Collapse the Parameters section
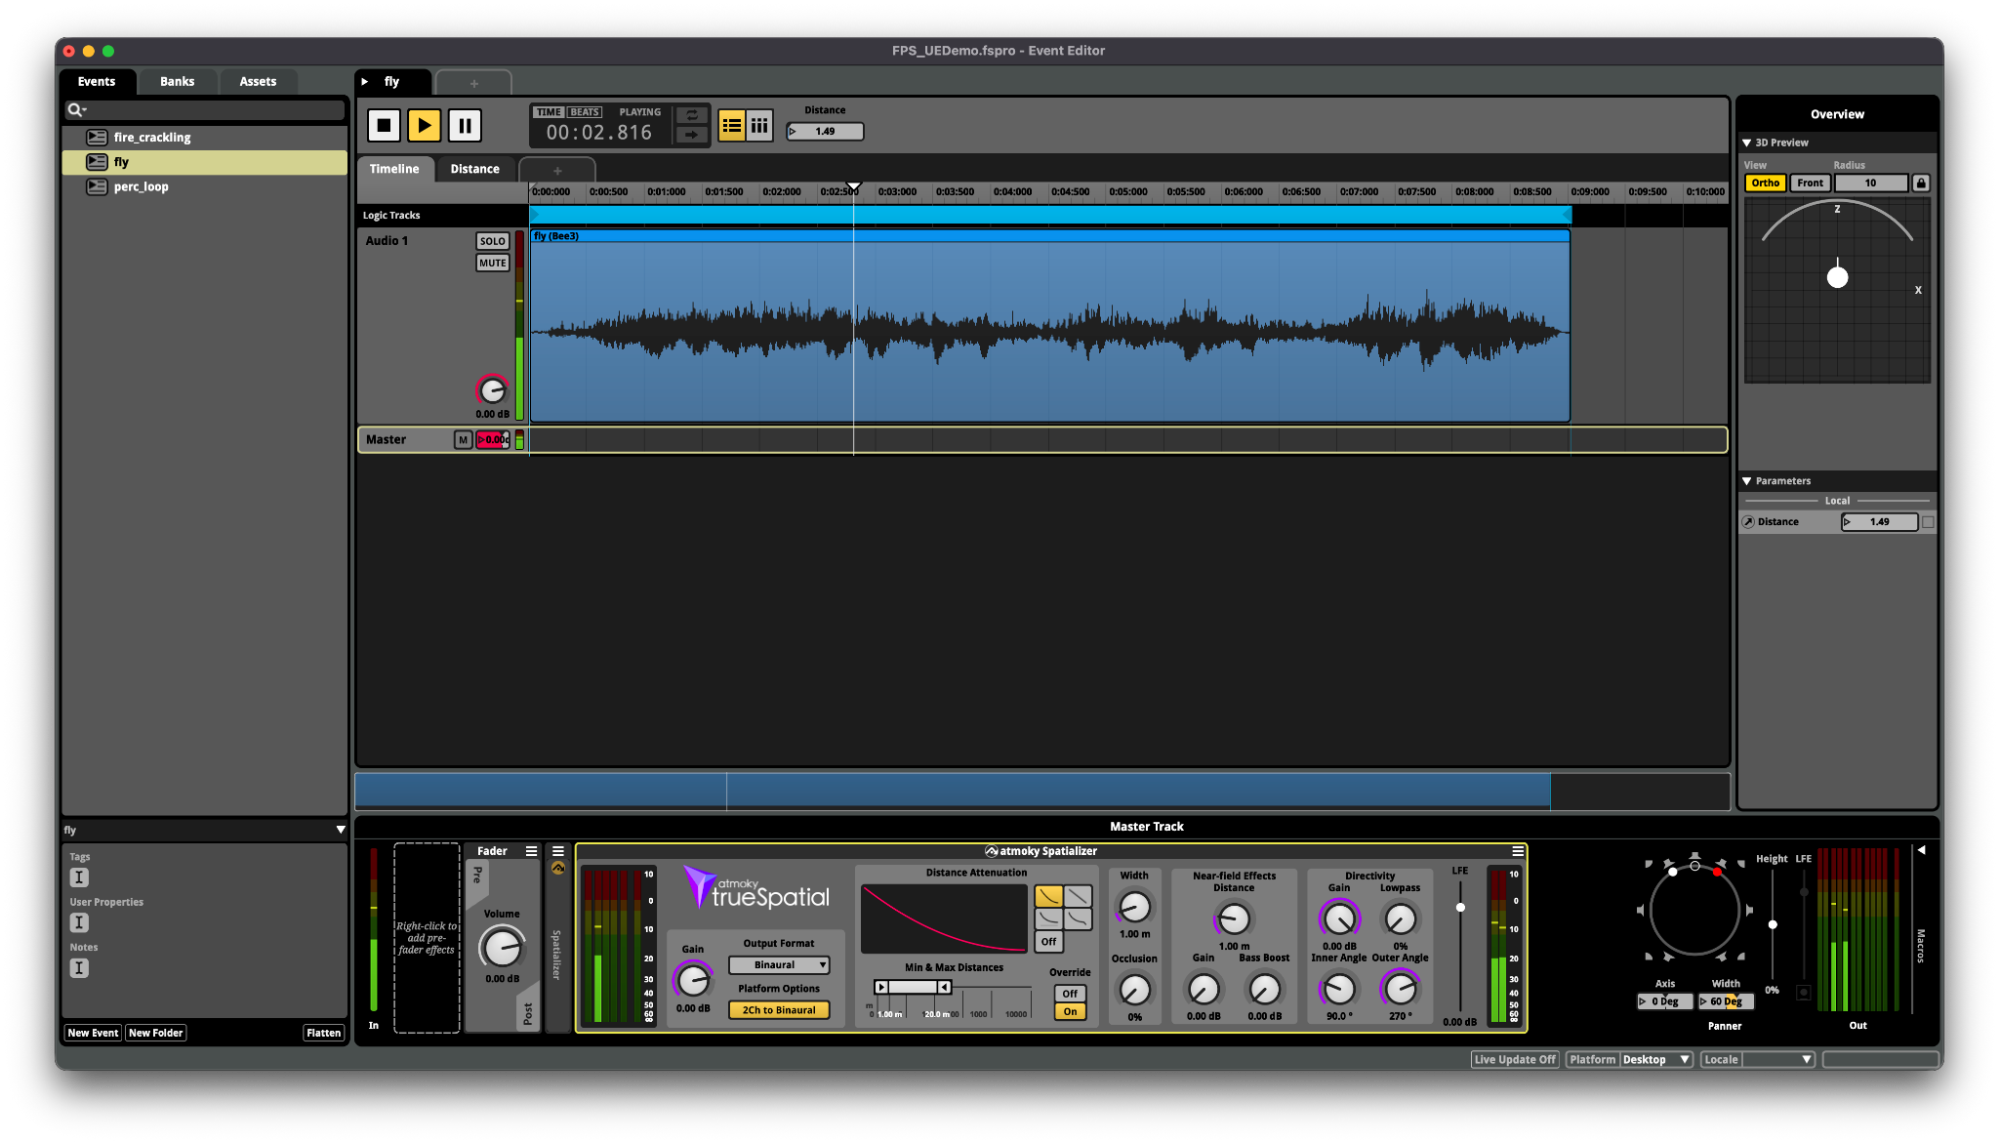Viewport: 1999px width, 1143px height. [1747, 481]
